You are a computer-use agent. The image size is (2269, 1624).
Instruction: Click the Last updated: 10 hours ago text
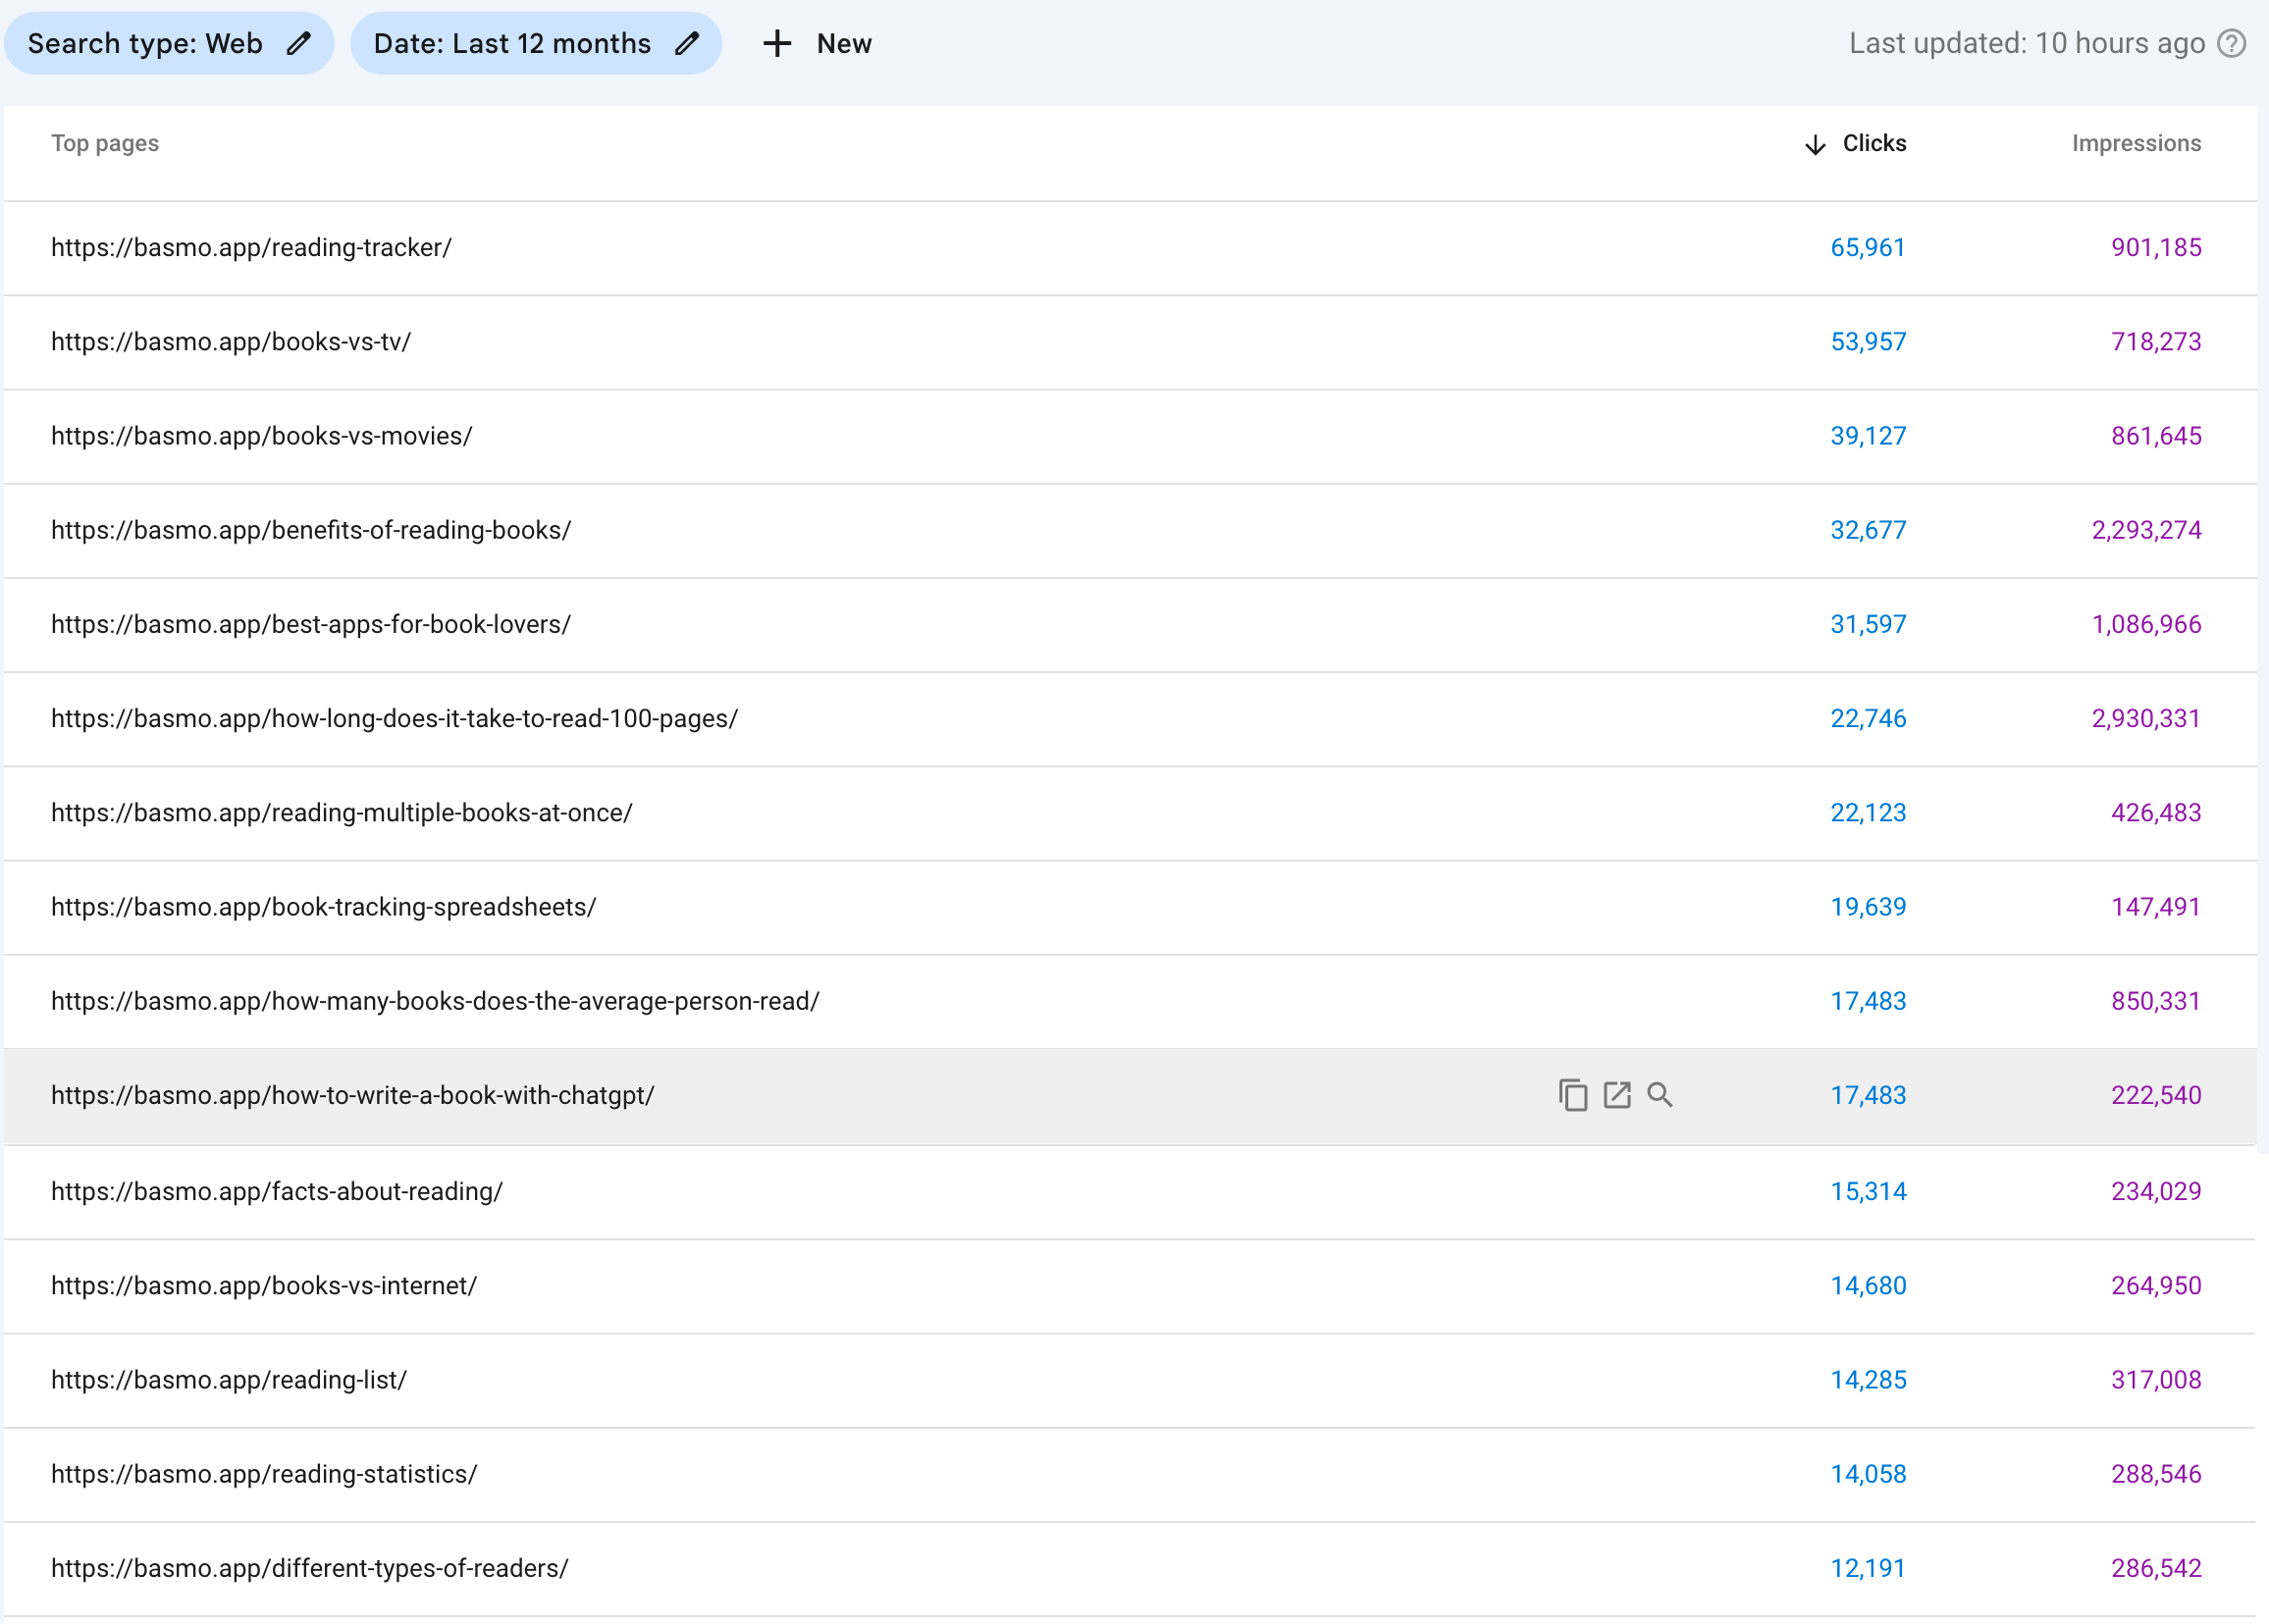click(x=2026, y=44)
